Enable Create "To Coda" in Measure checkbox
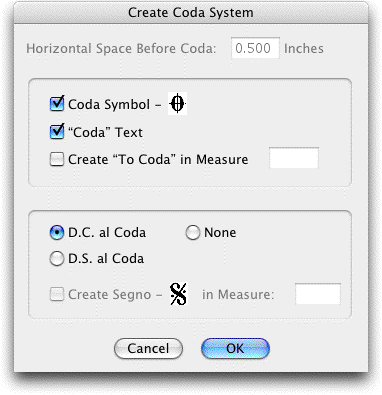The image size is (382, 395). (57, 159)
